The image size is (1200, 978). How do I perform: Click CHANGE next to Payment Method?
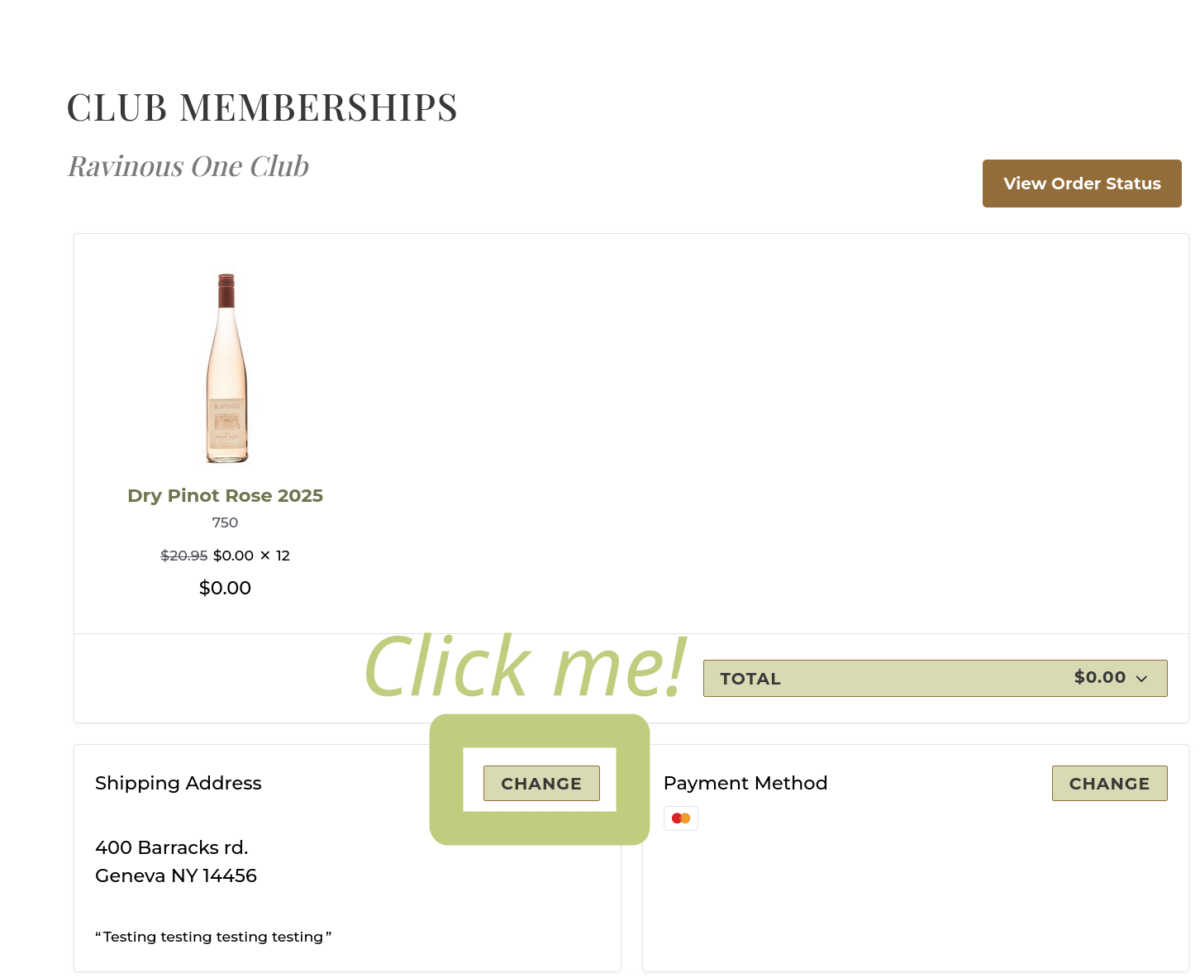point(1109,783)
